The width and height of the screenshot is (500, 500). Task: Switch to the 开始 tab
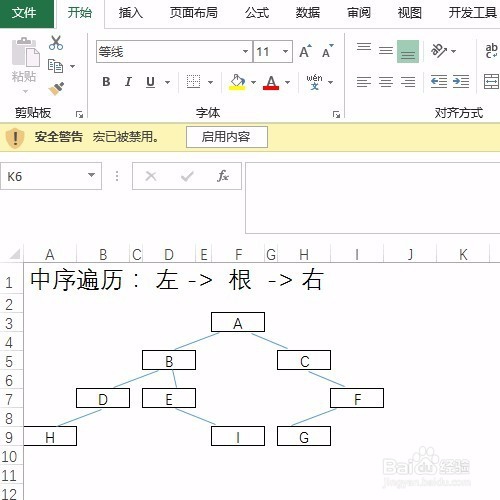coord(80,13)
